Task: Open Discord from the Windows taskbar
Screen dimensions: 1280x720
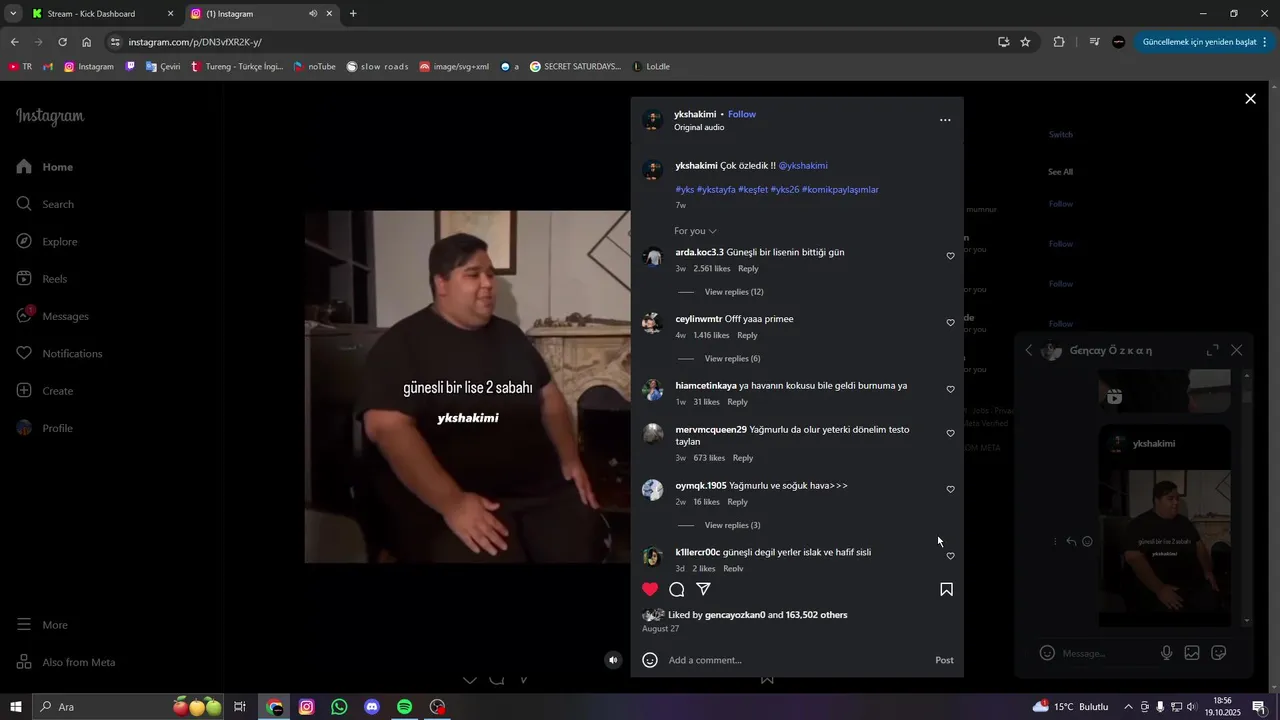Action: (x=372, y=707)
